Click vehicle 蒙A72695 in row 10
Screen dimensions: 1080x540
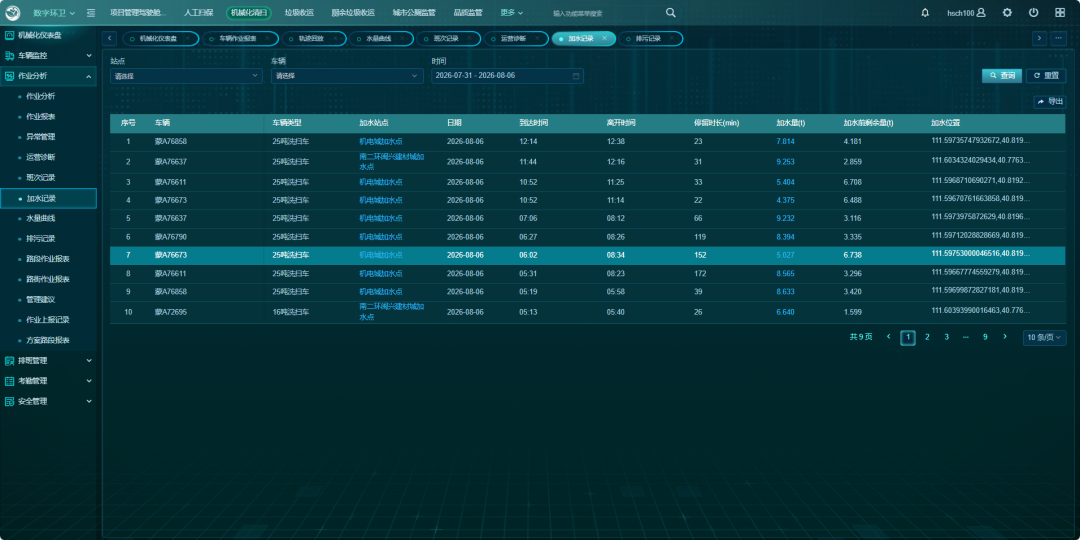[171, 313]
